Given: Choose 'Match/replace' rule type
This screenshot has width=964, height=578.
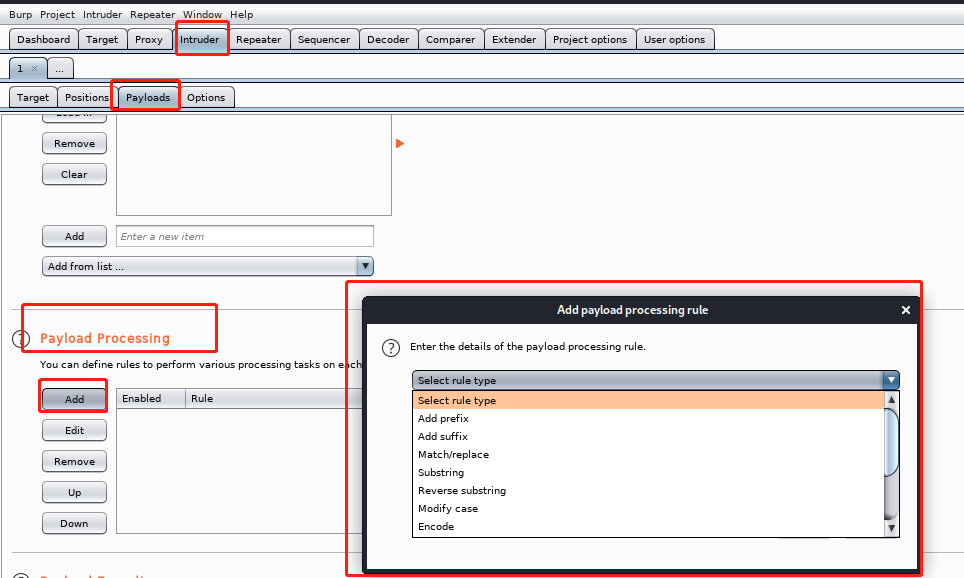Looking at the screenshot, I should (648, 454).
